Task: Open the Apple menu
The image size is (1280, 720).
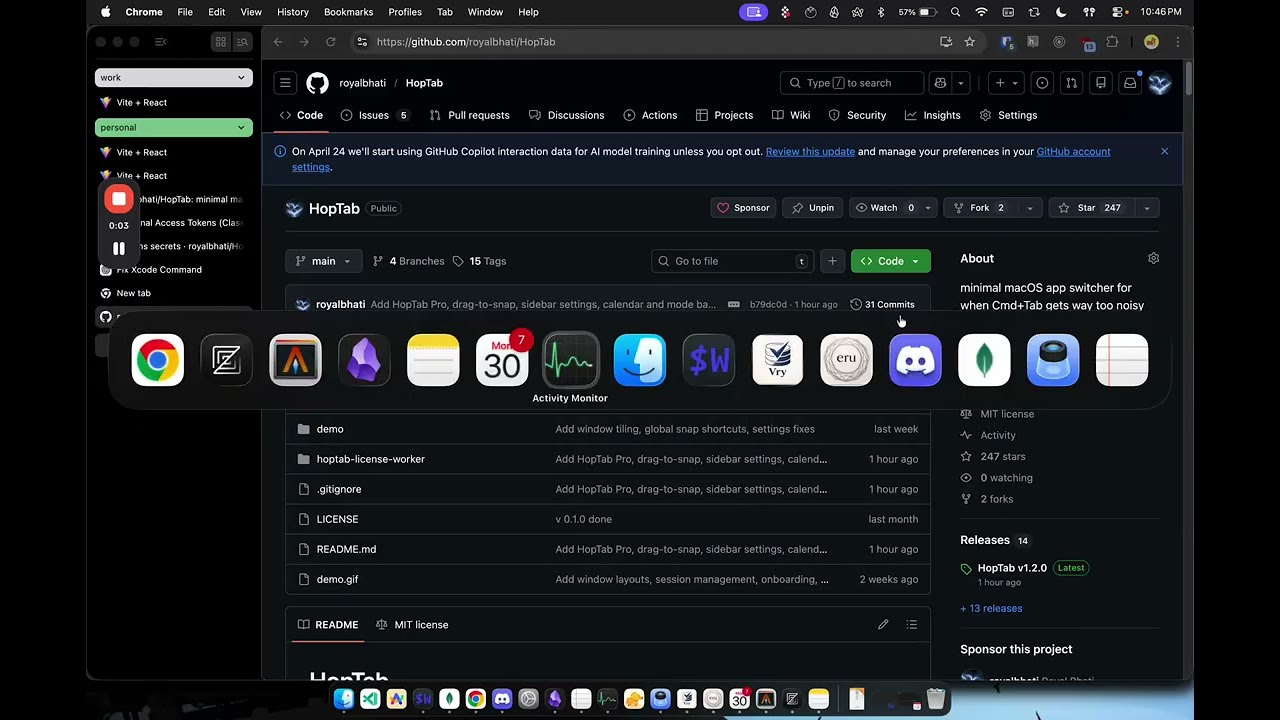Action: click(x=105, y=12)
